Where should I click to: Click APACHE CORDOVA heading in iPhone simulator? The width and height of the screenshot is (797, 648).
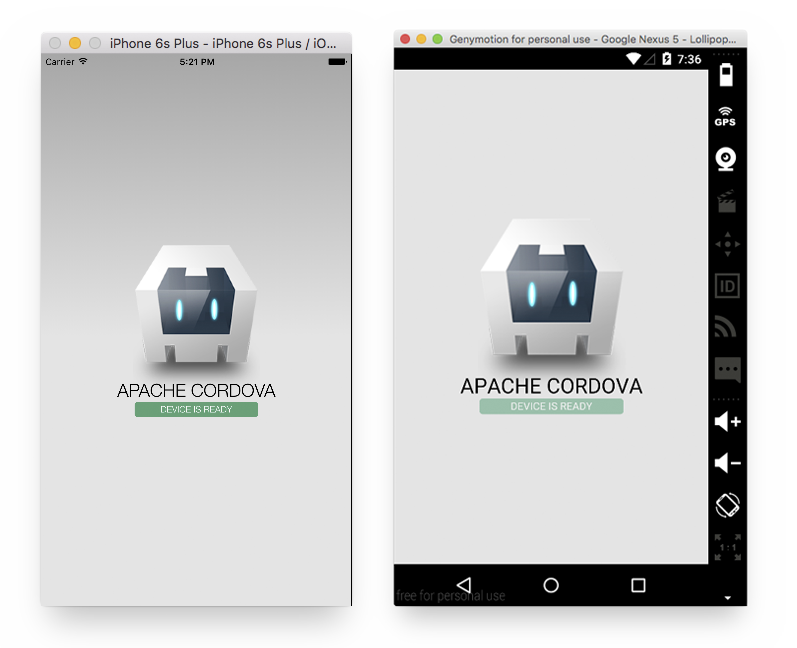coord(196,390)
